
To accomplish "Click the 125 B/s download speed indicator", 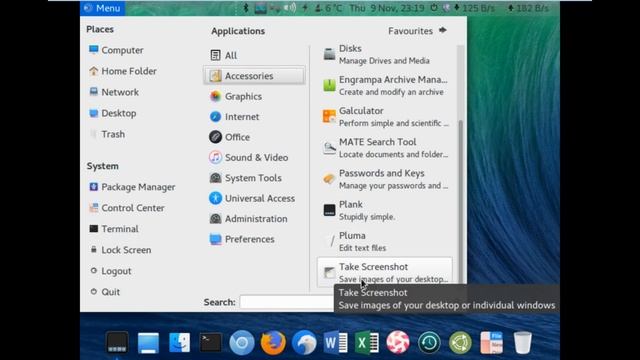I will pyautogui.click(x=474, y=8).
